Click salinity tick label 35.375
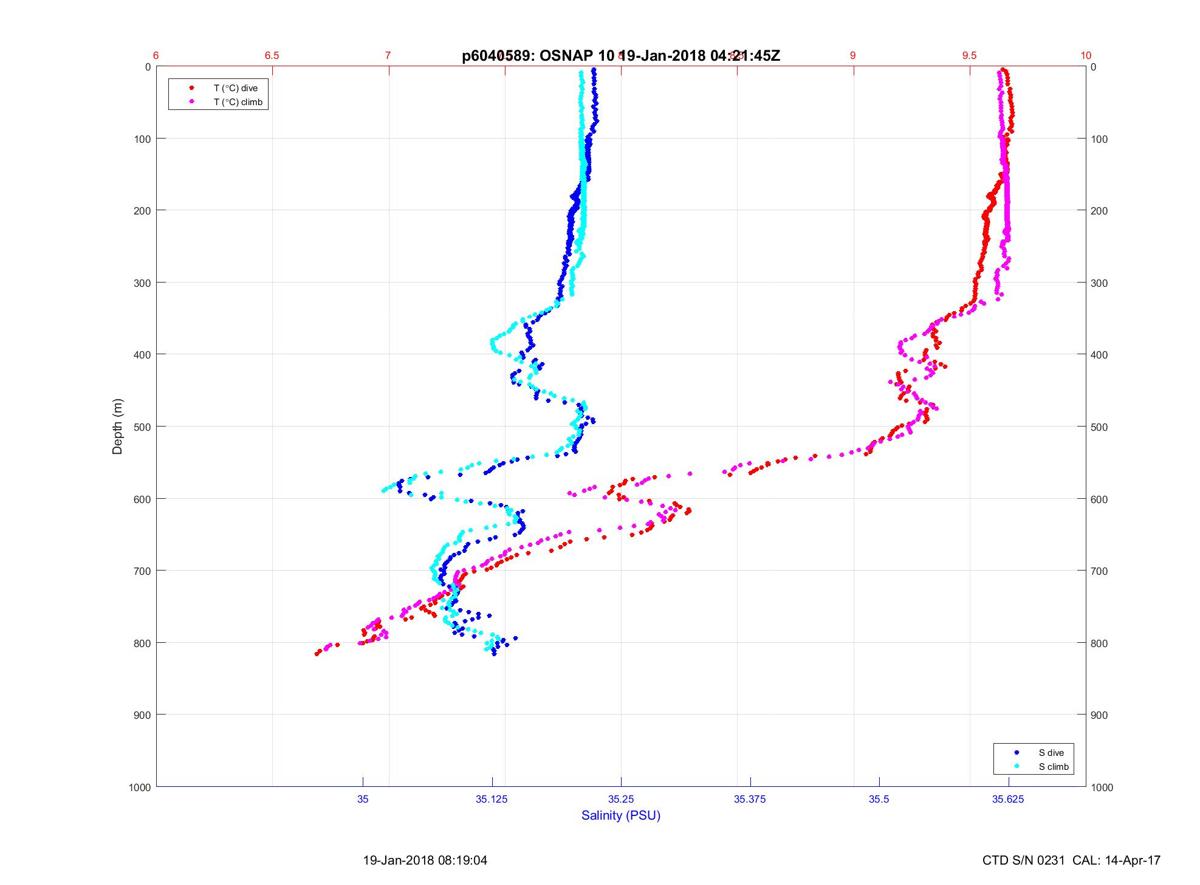 [x=750, y=799]
